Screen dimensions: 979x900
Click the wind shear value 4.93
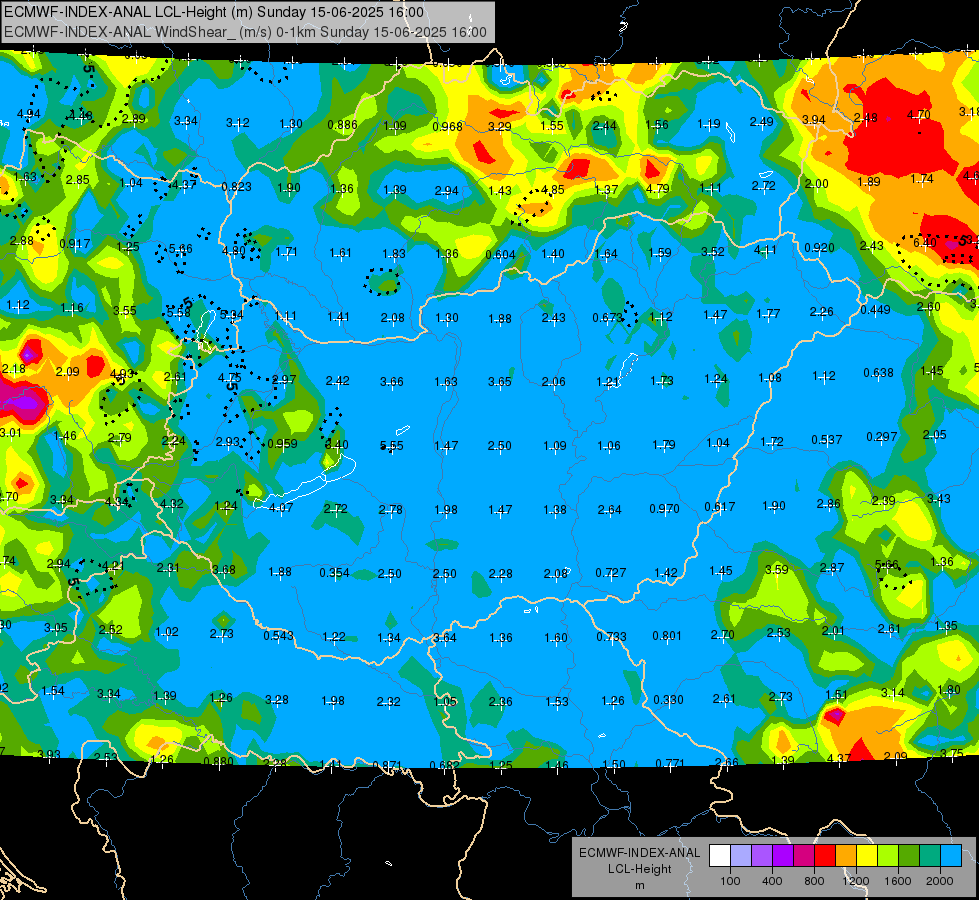point(122,373)
